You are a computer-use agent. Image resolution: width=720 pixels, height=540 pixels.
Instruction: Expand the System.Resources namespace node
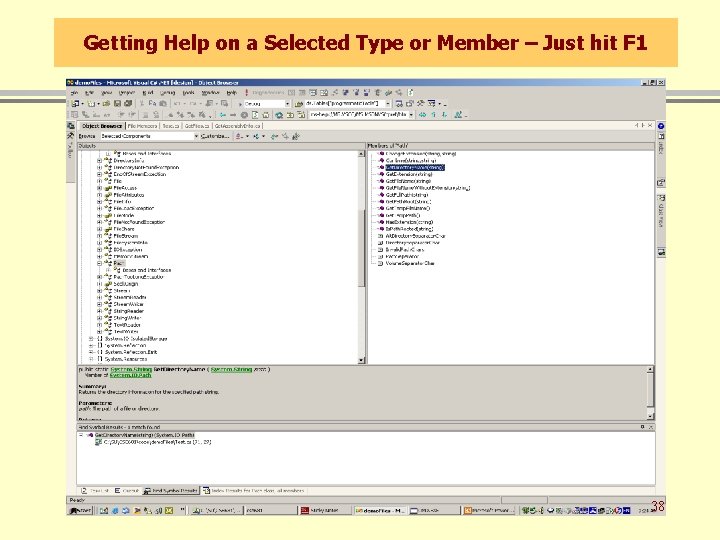(91, 359)
